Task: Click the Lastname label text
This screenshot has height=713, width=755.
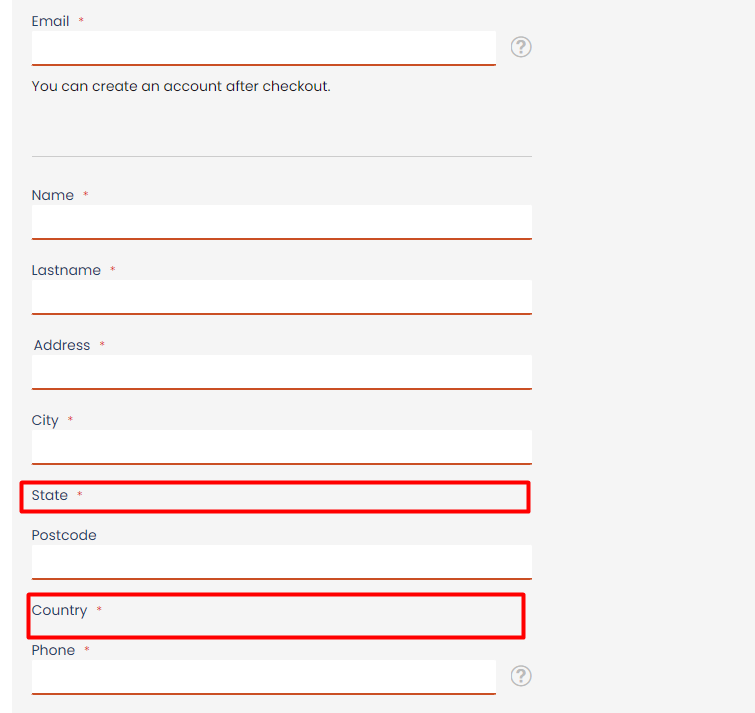Action: tap(66, 270)
